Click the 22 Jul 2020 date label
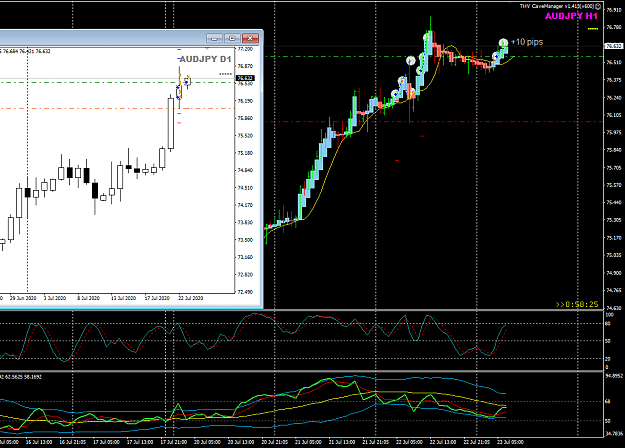Screen dimensions: 625x448 [x=191, y=298]
